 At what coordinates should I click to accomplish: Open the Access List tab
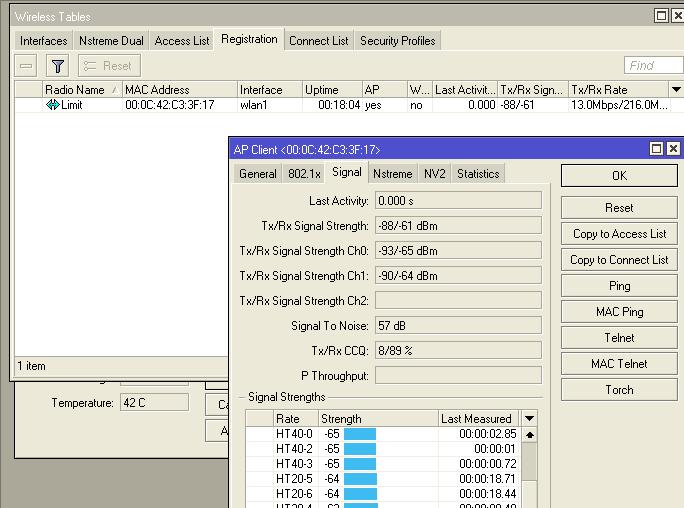[182, 41]
